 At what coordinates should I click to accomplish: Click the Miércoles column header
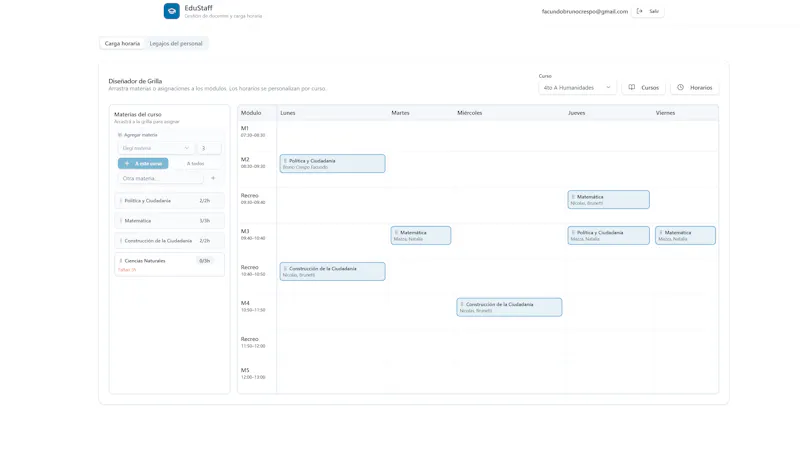(x=469, y=113)
